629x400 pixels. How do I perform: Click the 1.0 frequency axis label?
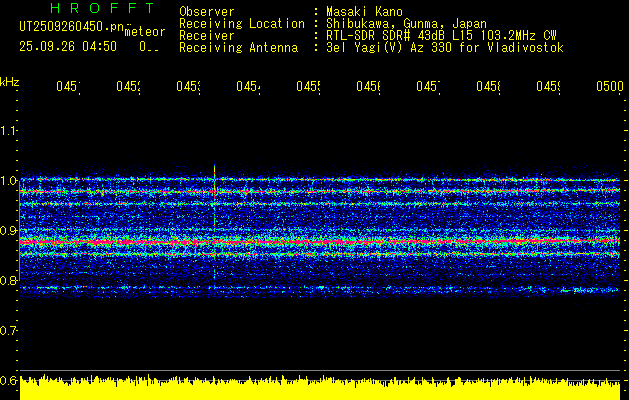tap(8, 180)
